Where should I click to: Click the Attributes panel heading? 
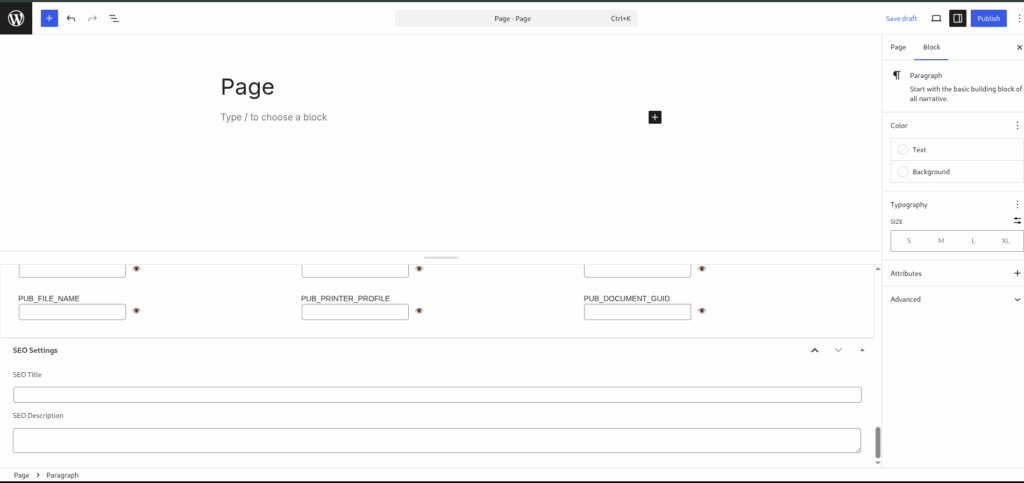pyautogui.click(x=906, y=273)
